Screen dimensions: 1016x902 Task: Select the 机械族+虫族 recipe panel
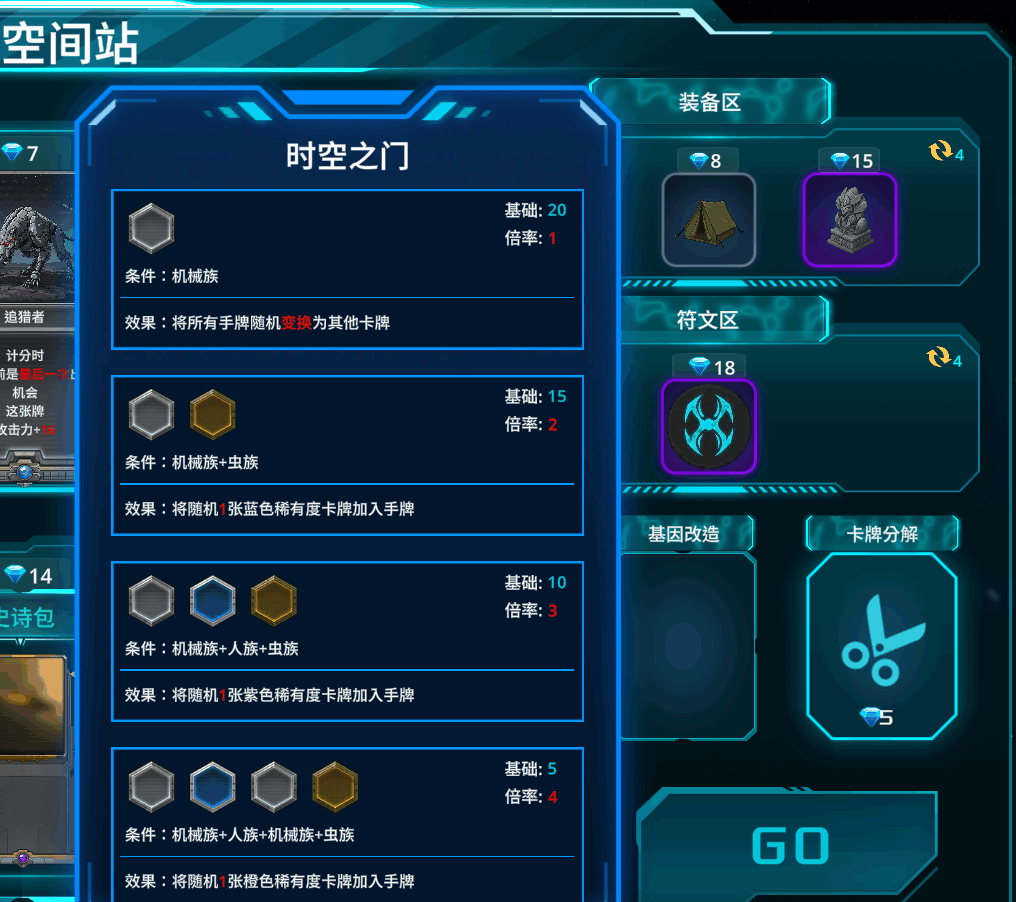tap(347, 456)
